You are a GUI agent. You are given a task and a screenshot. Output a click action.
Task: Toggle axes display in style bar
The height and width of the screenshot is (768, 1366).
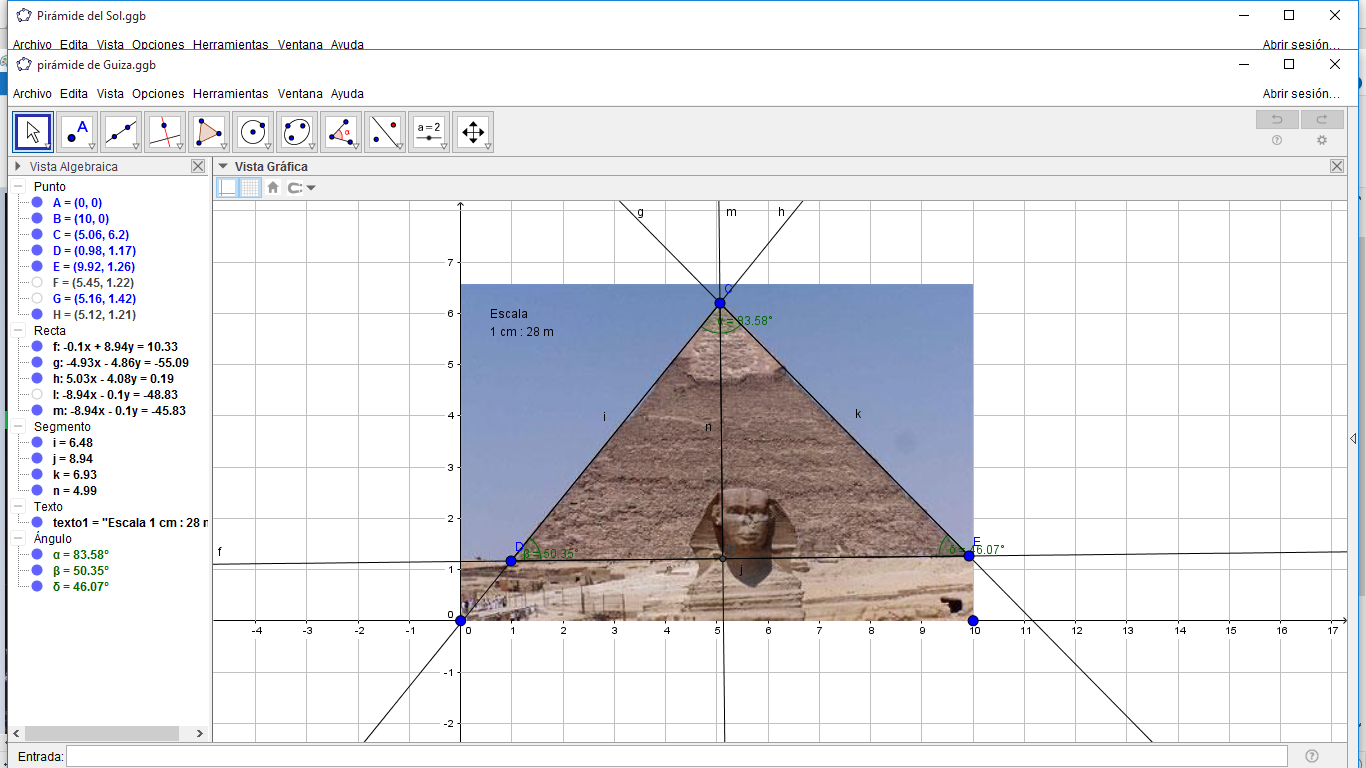point(228,187)
